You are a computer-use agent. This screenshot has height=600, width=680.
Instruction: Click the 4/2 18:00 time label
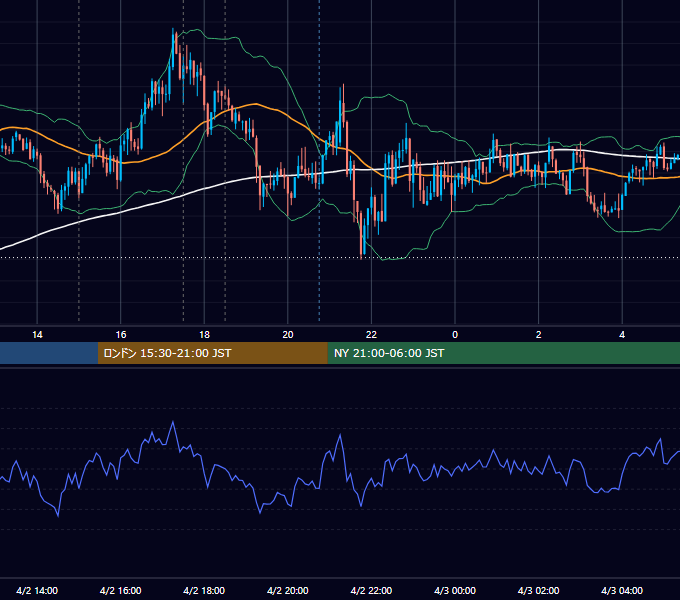[x=204, y=590]
